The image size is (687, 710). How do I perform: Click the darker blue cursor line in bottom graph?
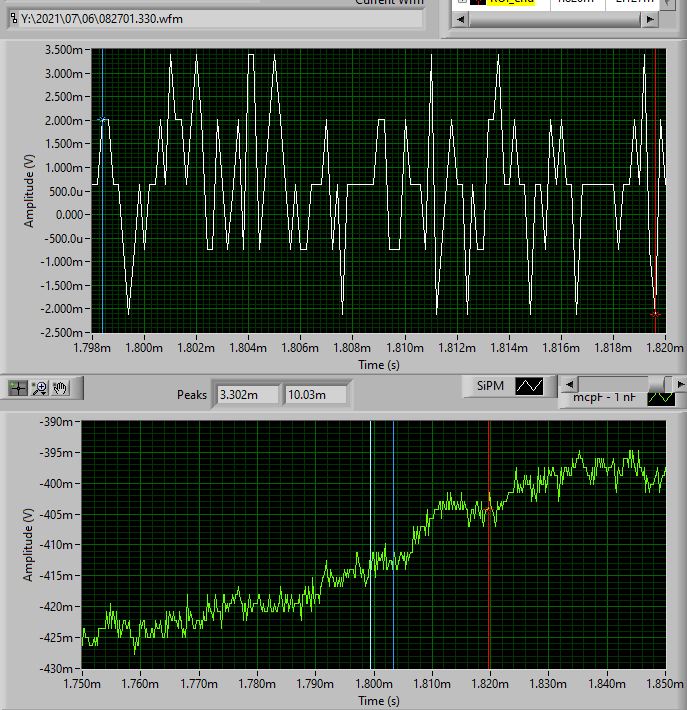[x=393, y=544]
